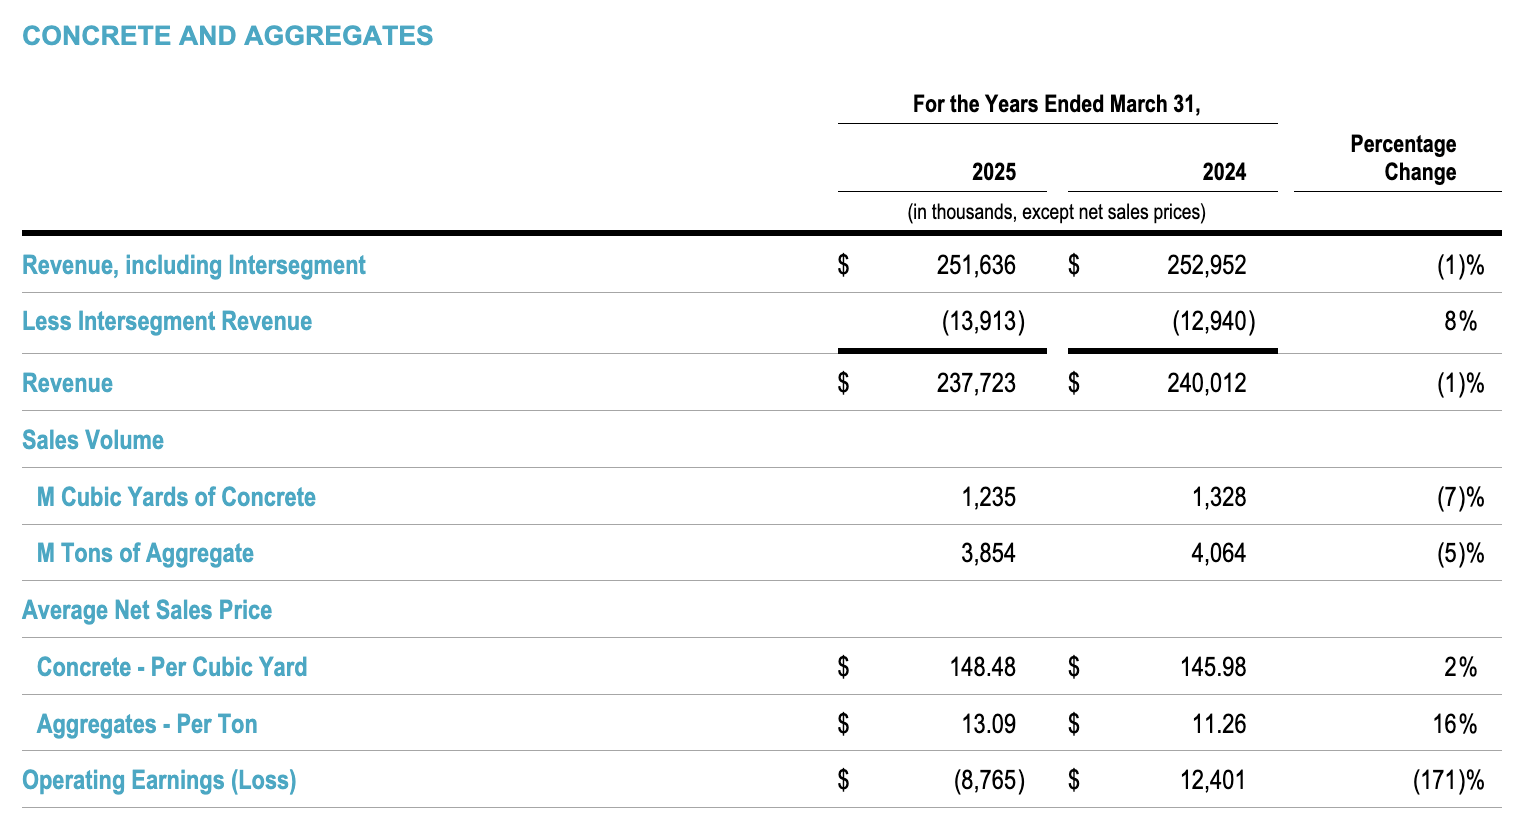The height and width of the screenshot is (834, 1526).
Task: Click the For the Years Ended March 31 header
Action: [x=1056, y=102]
